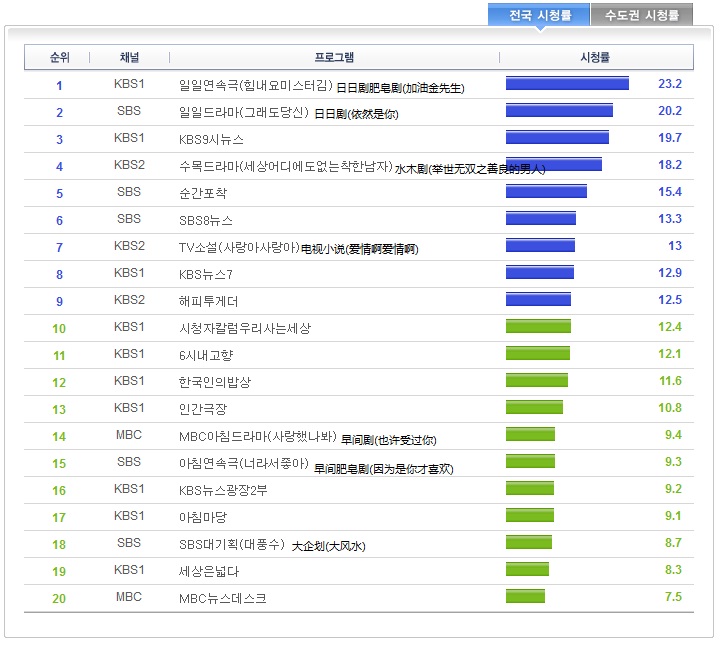Click the 10.8 rating value

point(670,408)
